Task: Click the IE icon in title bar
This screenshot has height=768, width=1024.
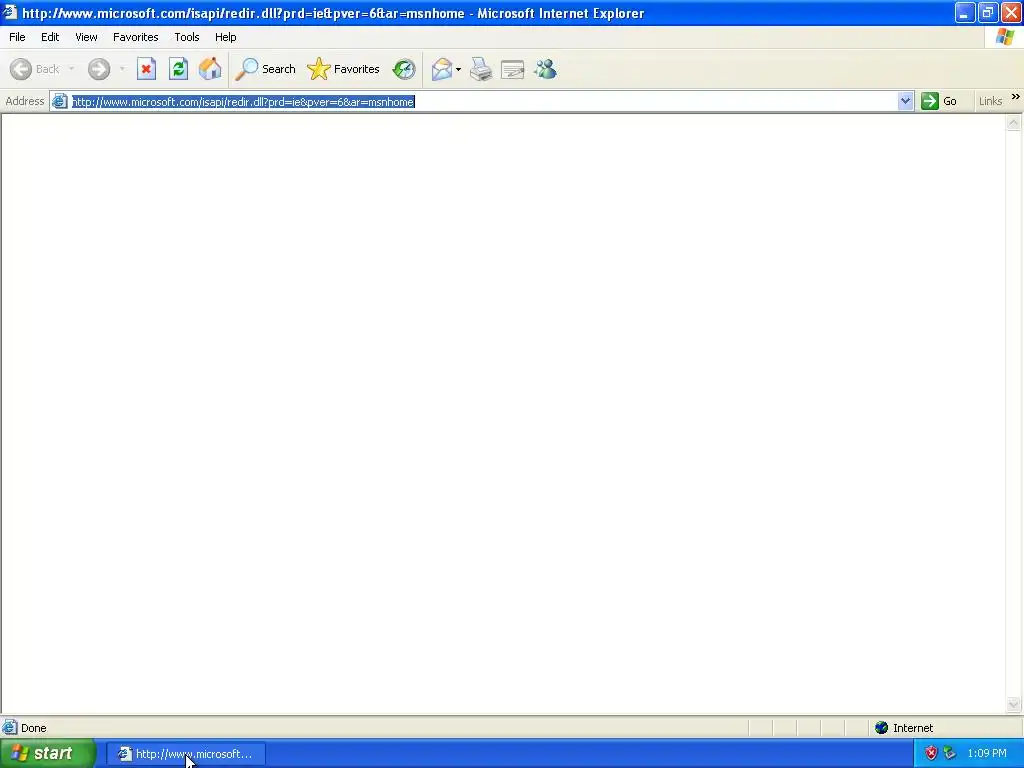Action: point(10,12)
